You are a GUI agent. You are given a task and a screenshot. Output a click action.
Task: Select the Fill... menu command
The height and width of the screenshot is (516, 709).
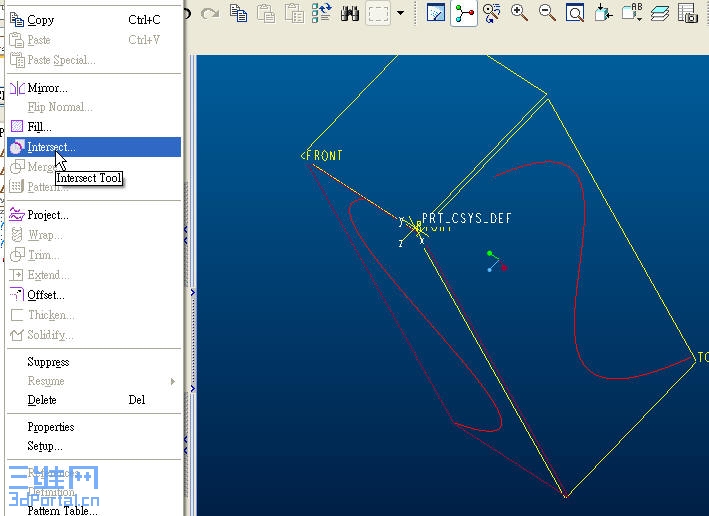(94, 127)
